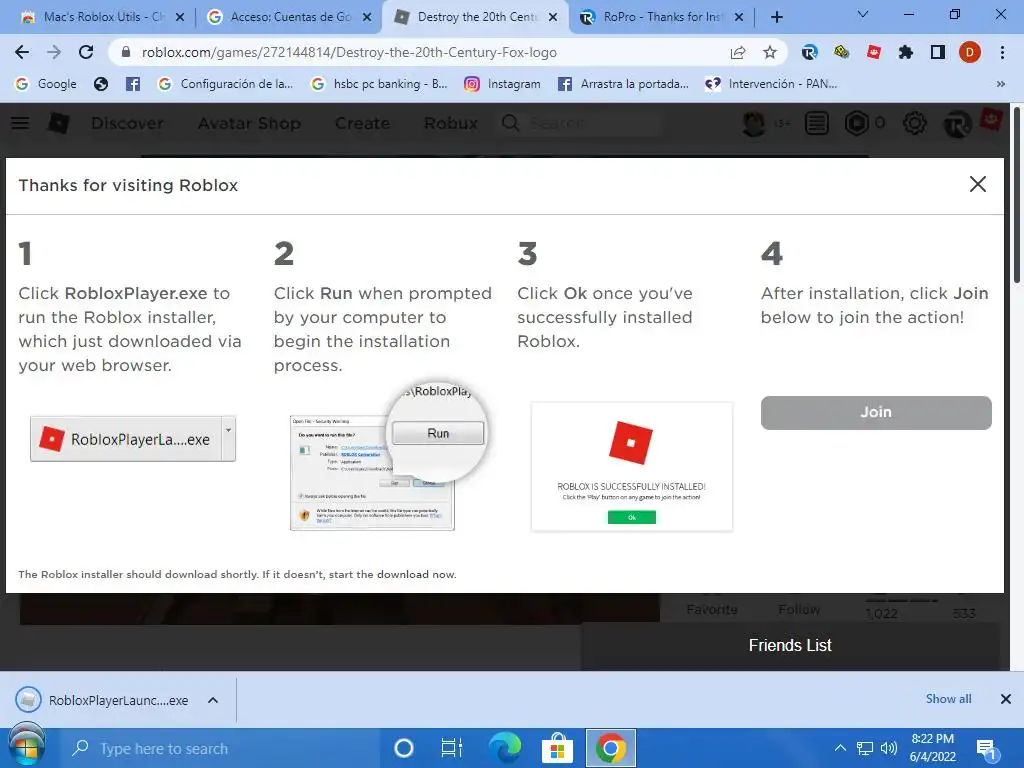Viewport: 1024px width, 768px height.
Task: Click the Roblox logo home icon
Action: tap(59, 123)
